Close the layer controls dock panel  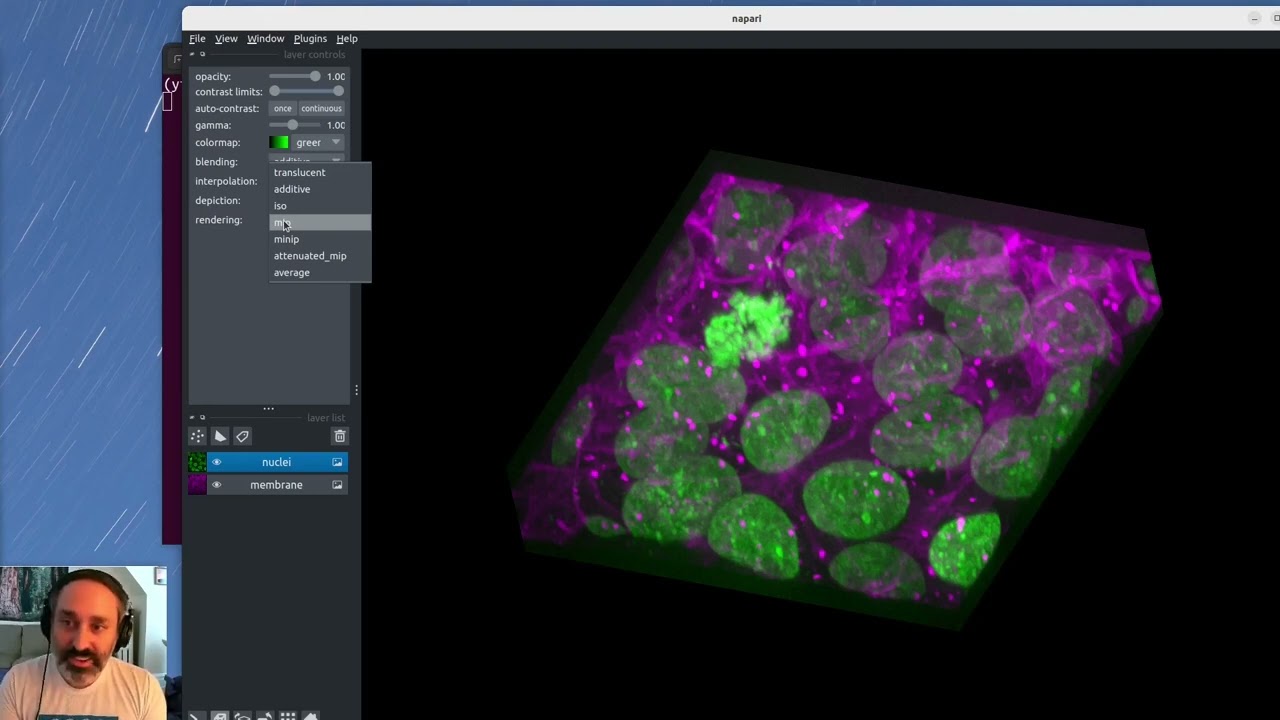(192, 54)
